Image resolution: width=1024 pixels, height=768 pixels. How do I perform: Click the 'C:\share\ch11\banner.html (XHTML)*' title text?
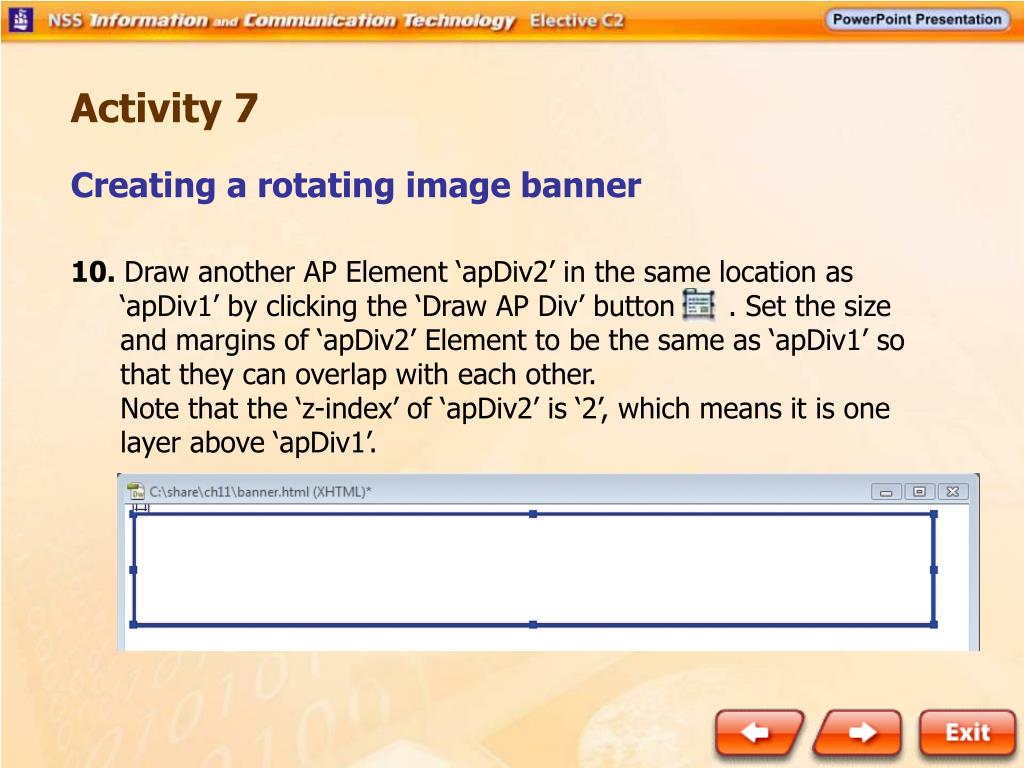click(261, 492)
